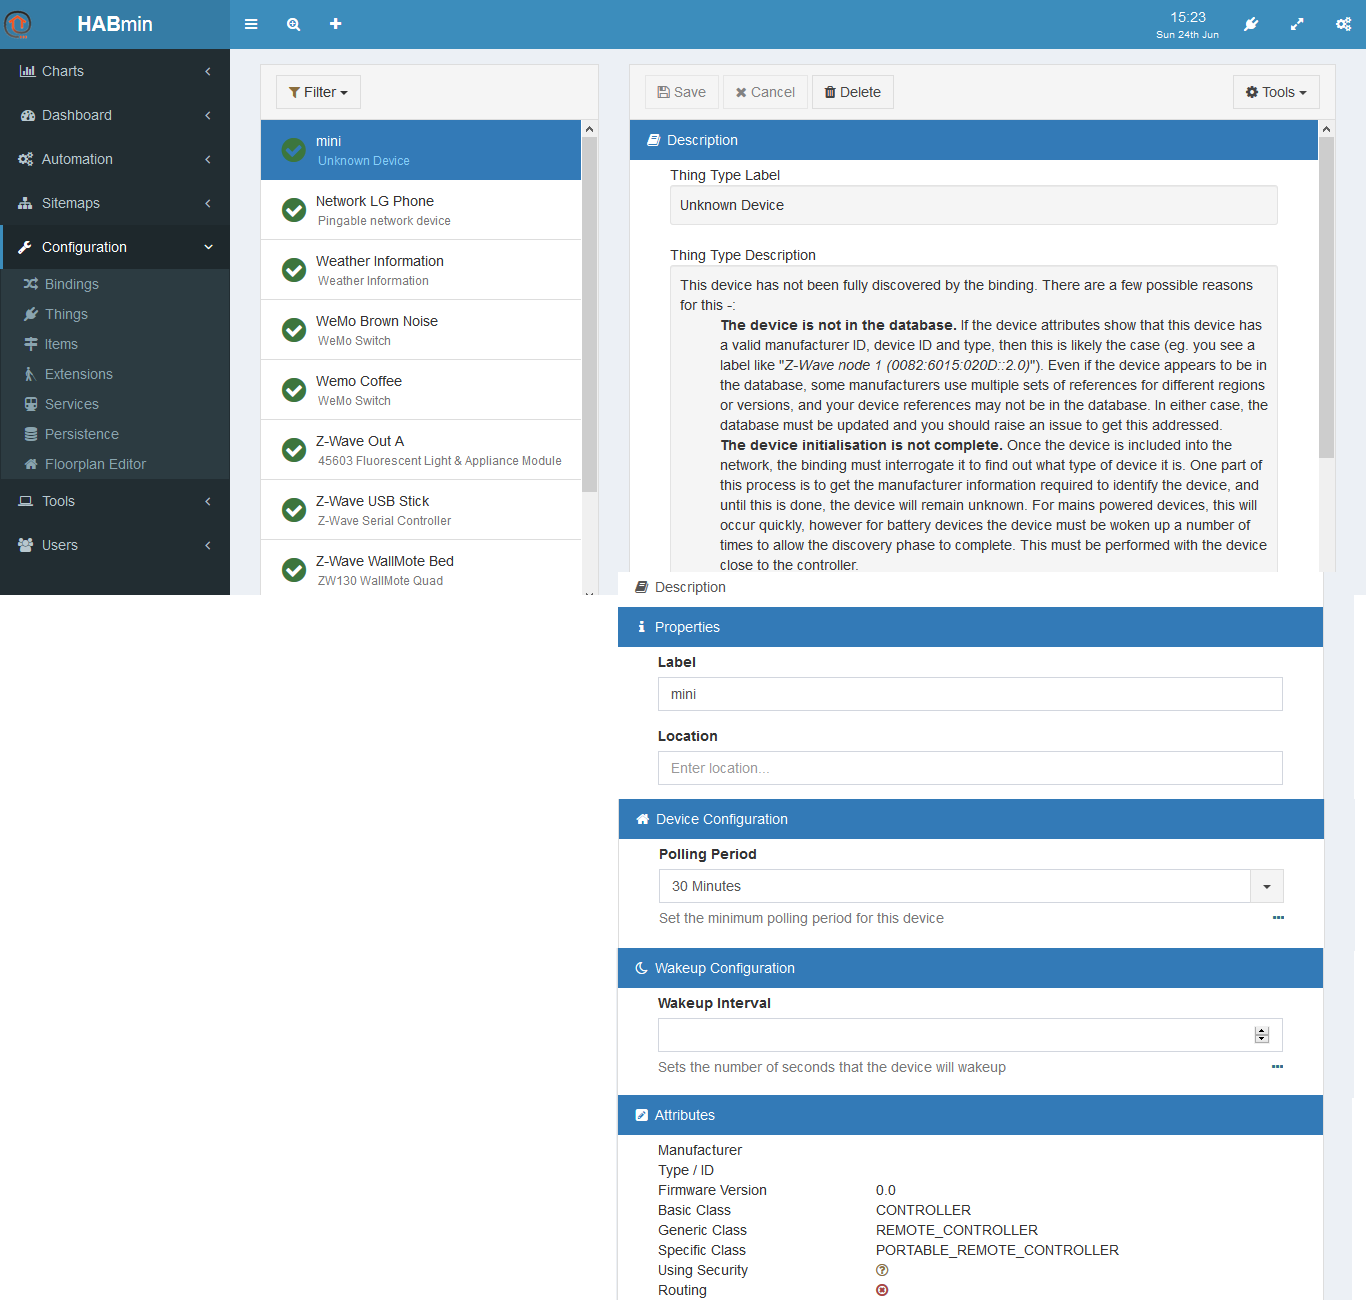The width and height of the screenshot is (1366, 1300).
Task: Click the hamburger menu icon in top bar
Action: click(251, 24)
